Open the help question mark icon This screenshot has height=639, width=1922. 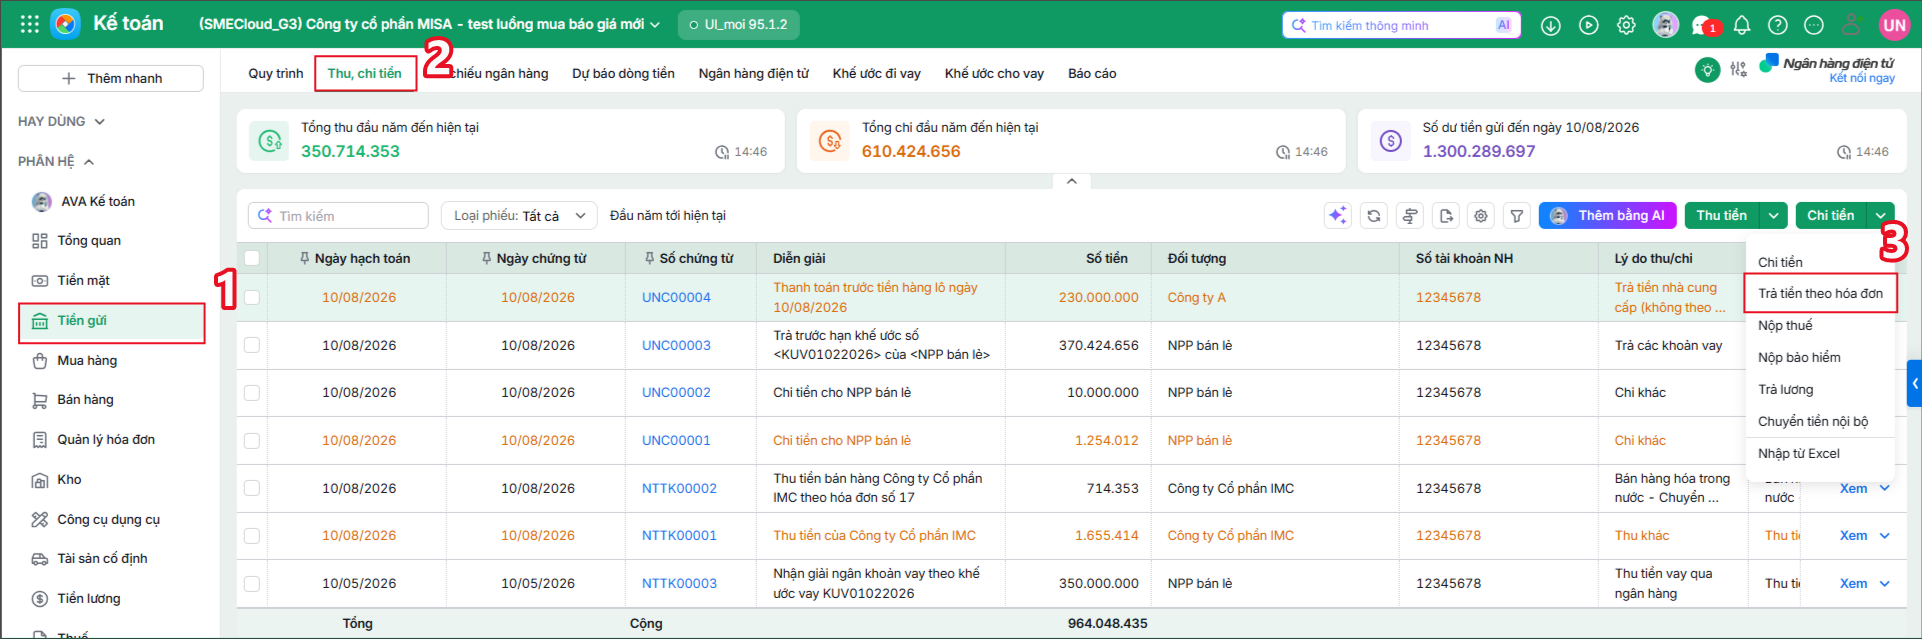tap(1777, 25)
